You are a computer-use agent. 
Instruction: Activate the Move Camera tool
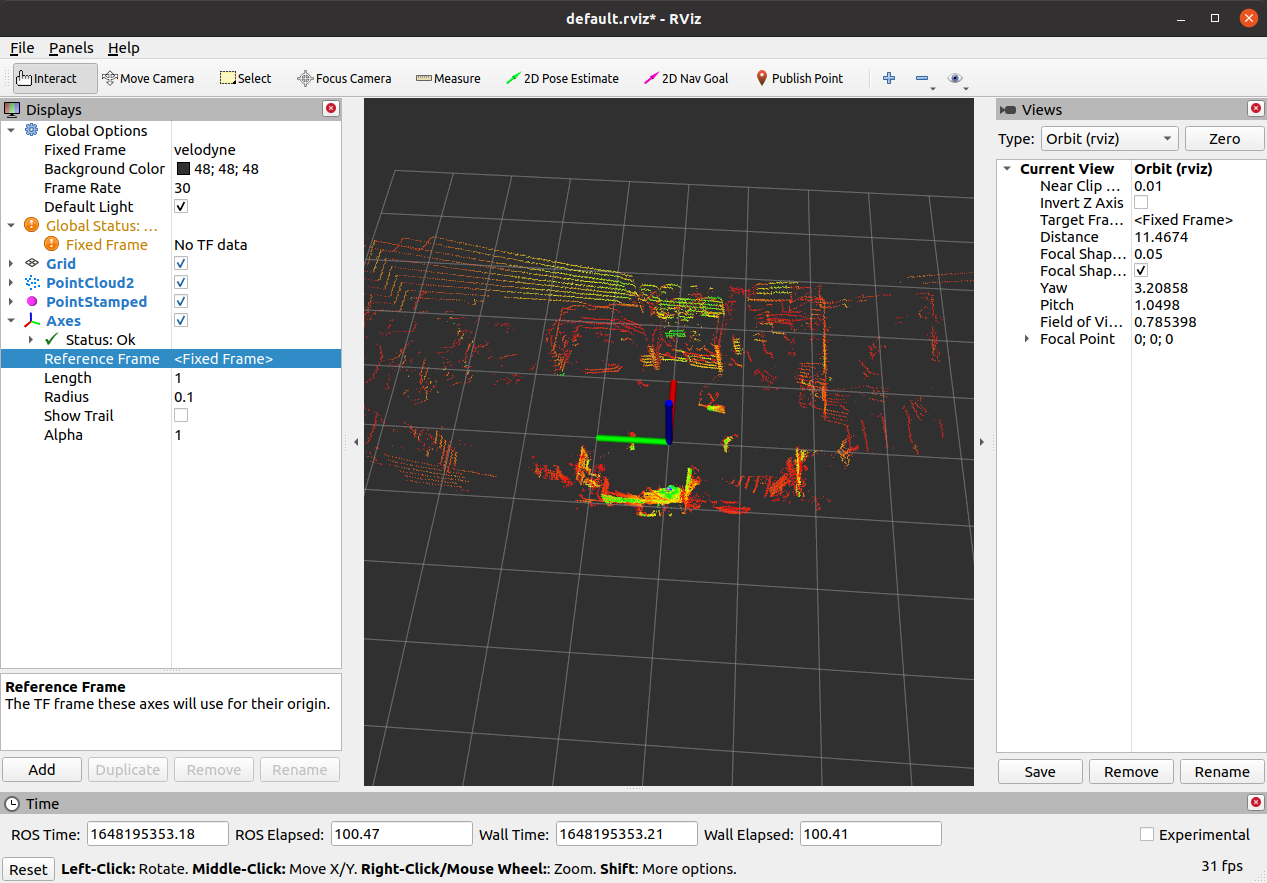click(x=148, y=78)
